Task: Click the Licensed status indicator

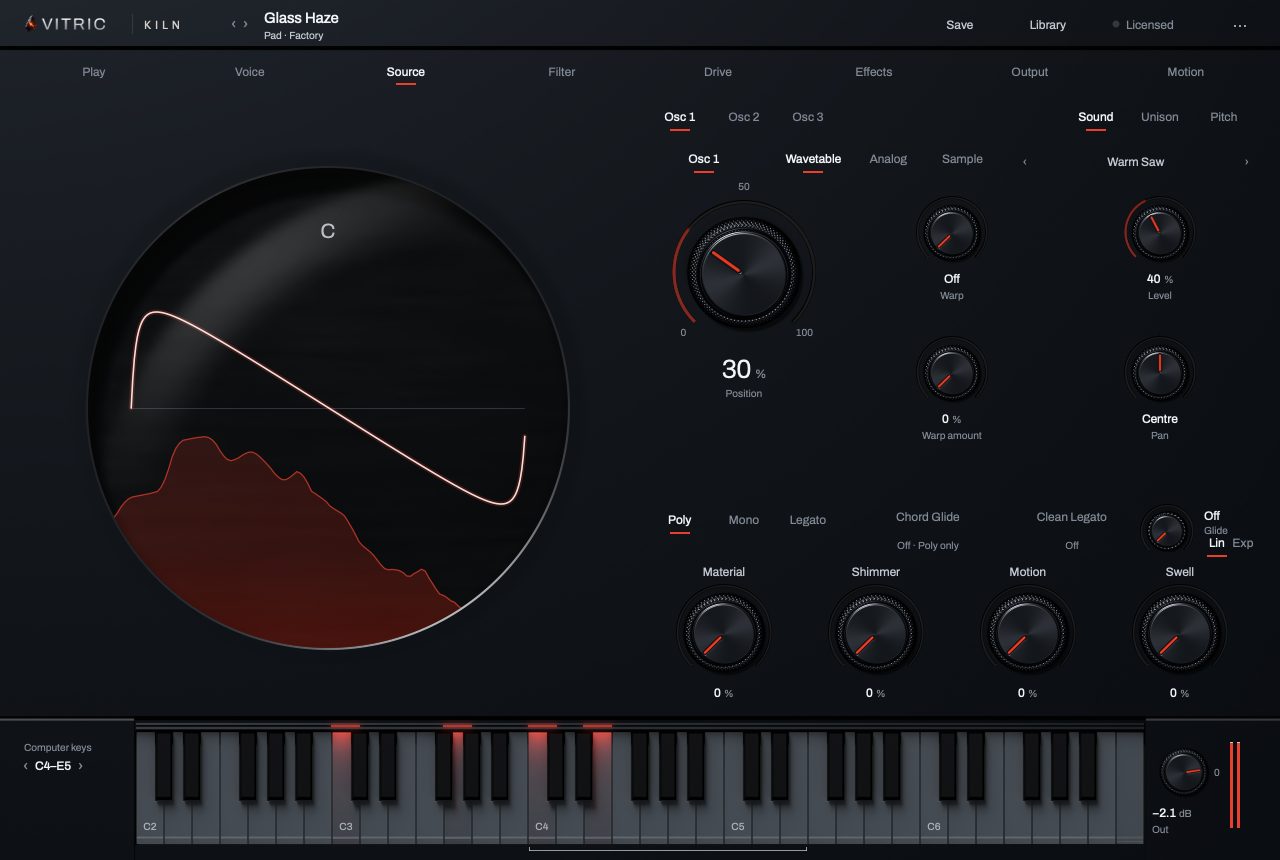Action: (x=1143, y=25)
